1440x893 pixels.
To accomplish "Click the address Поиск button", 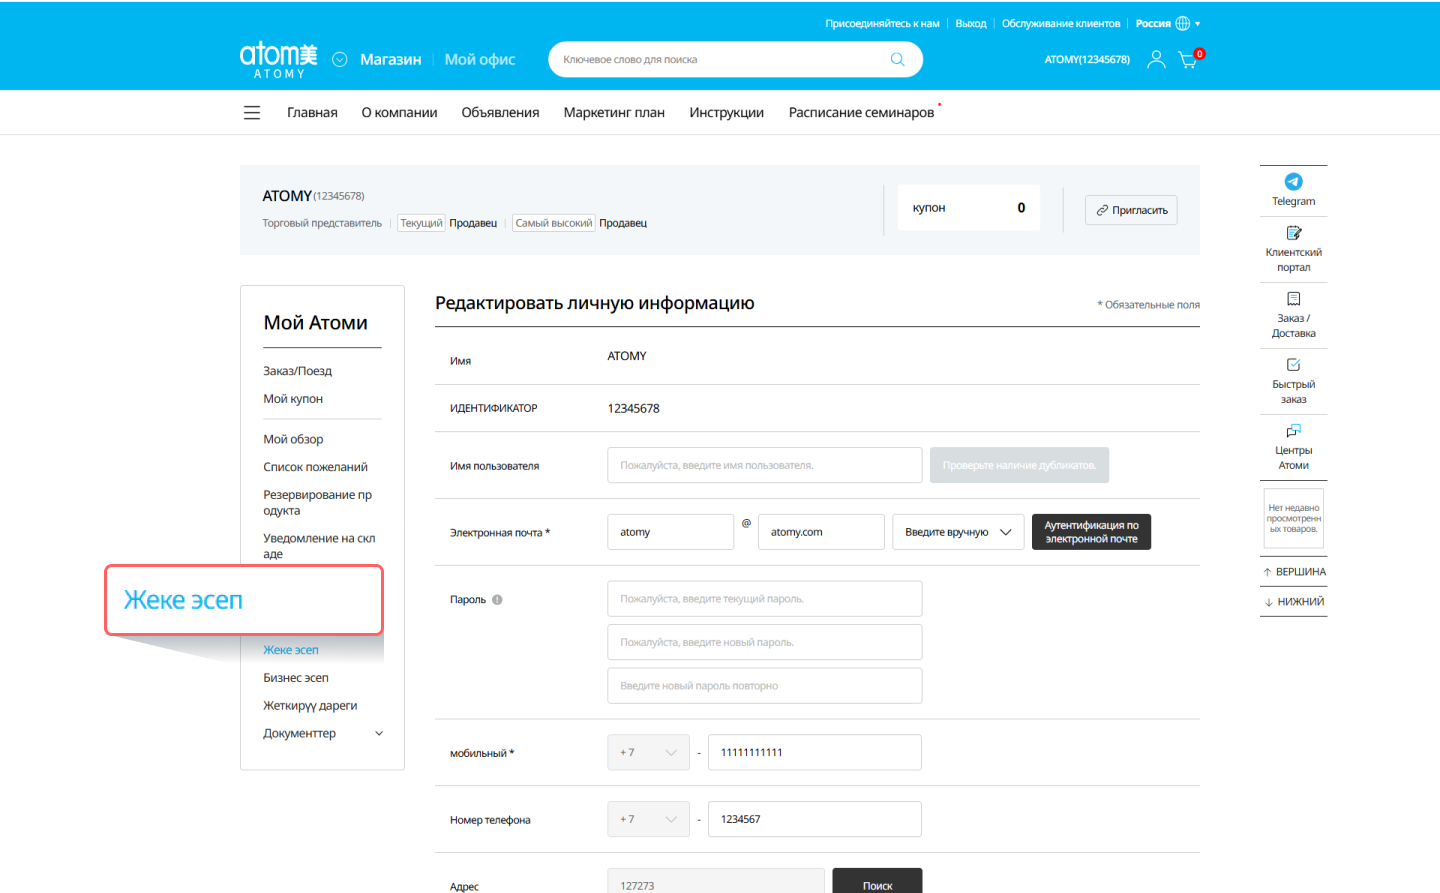I will [x=877, y=881].
